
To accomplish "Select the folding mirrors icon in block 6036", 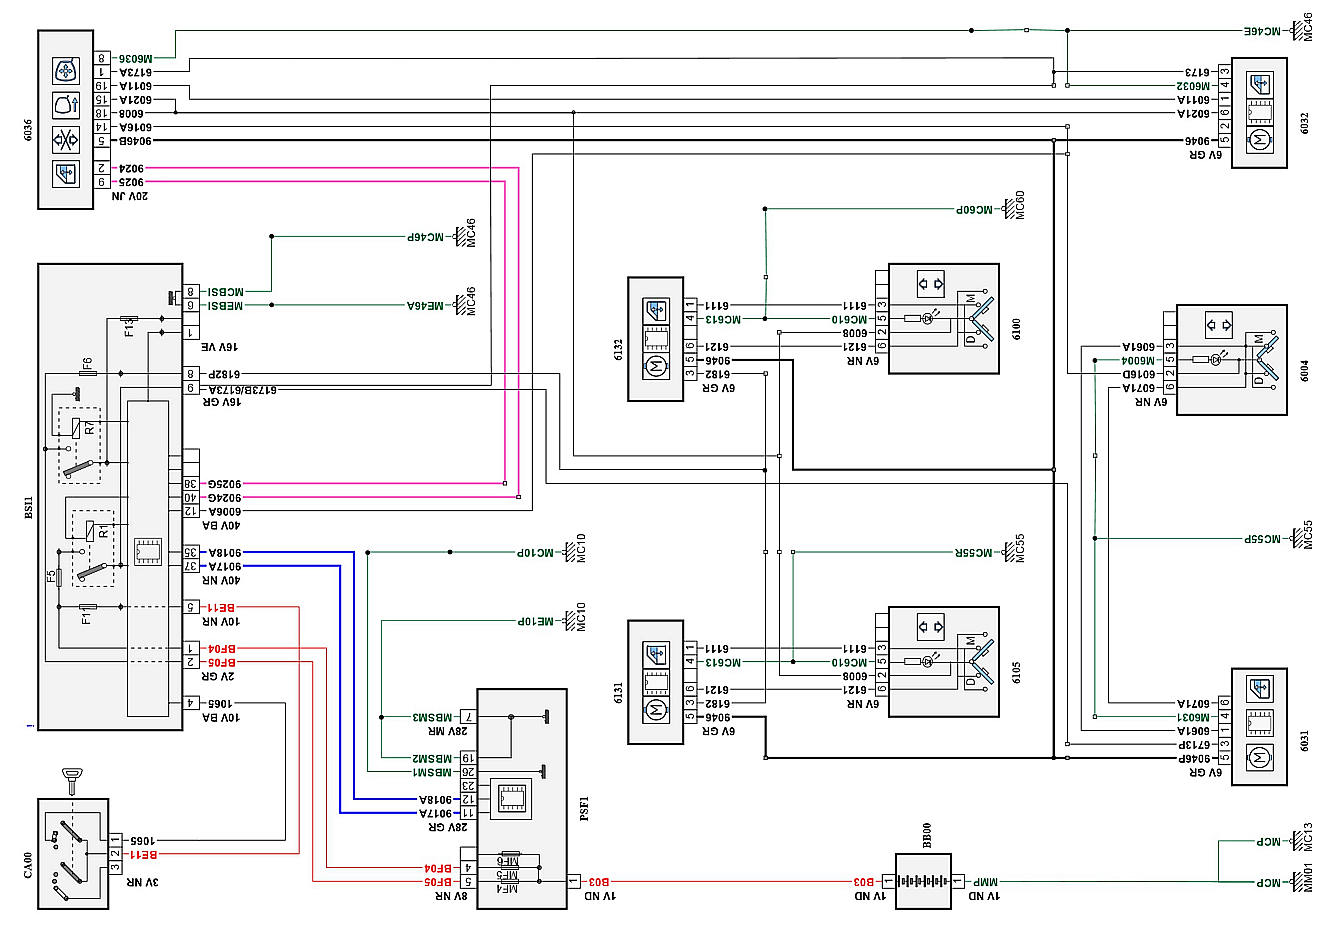I will [x=66, y=141].
